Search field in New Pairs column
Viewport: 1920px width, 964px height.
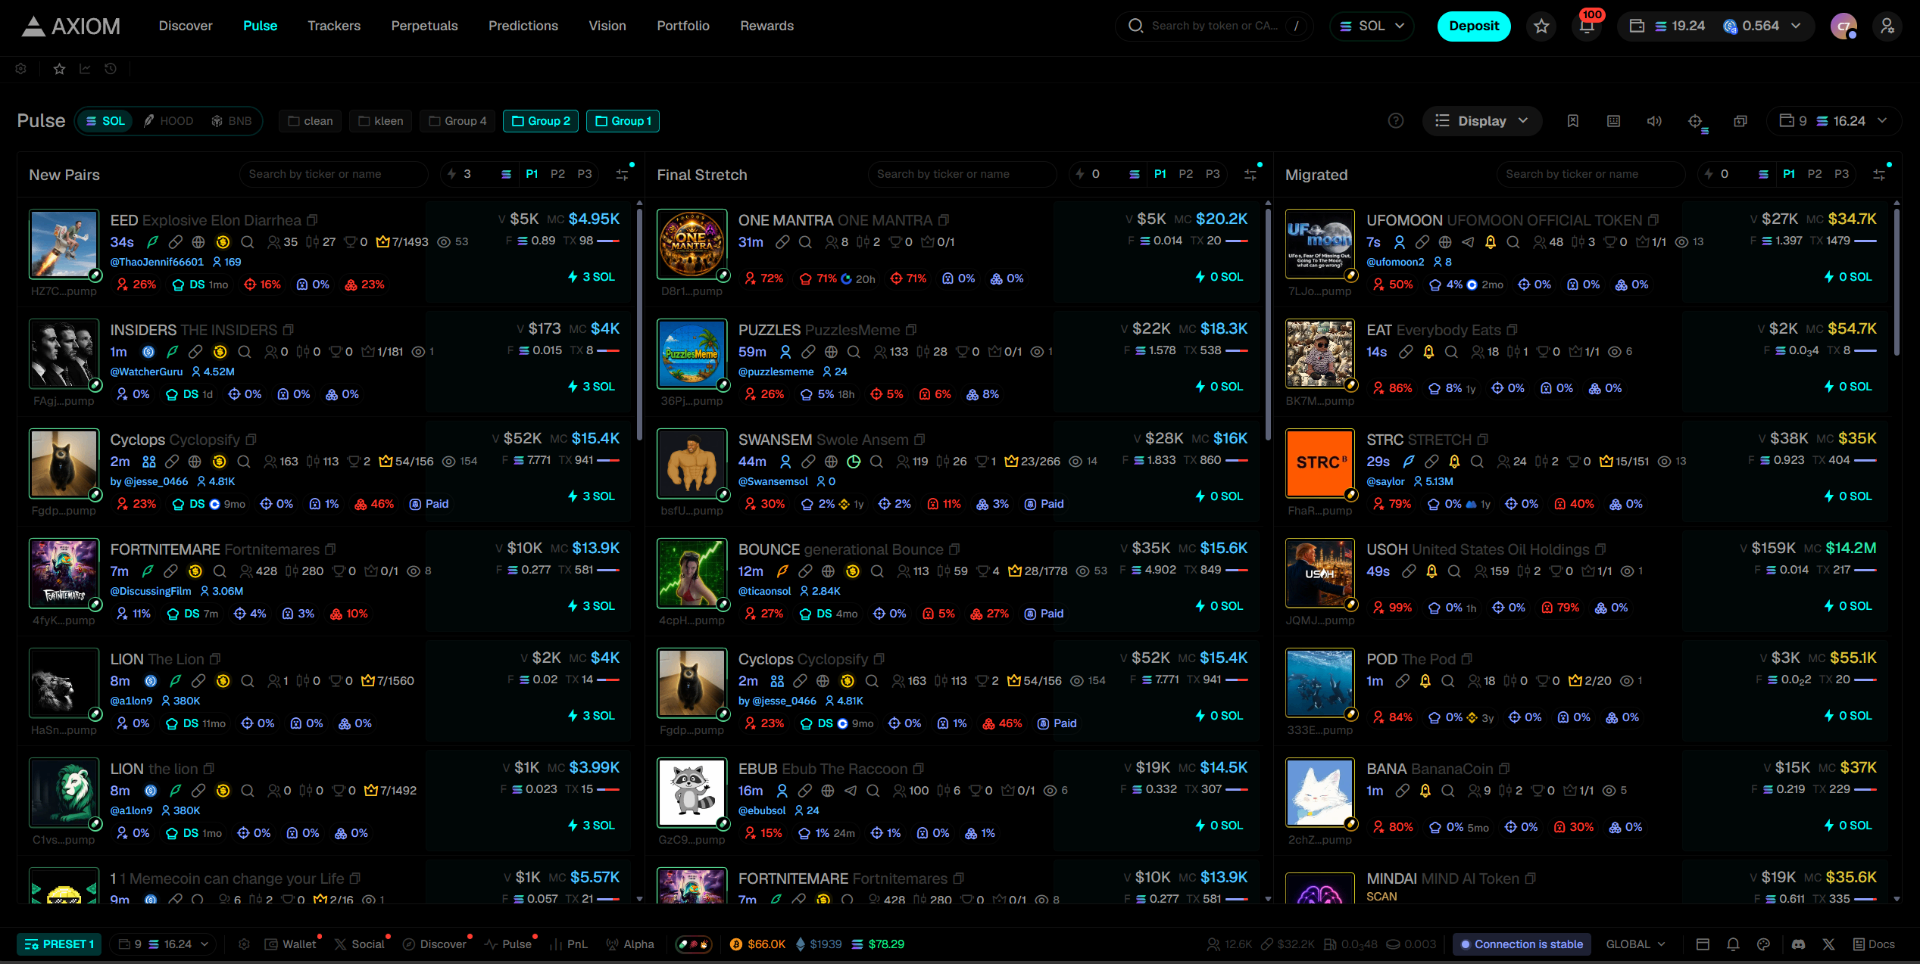point(334,174)
